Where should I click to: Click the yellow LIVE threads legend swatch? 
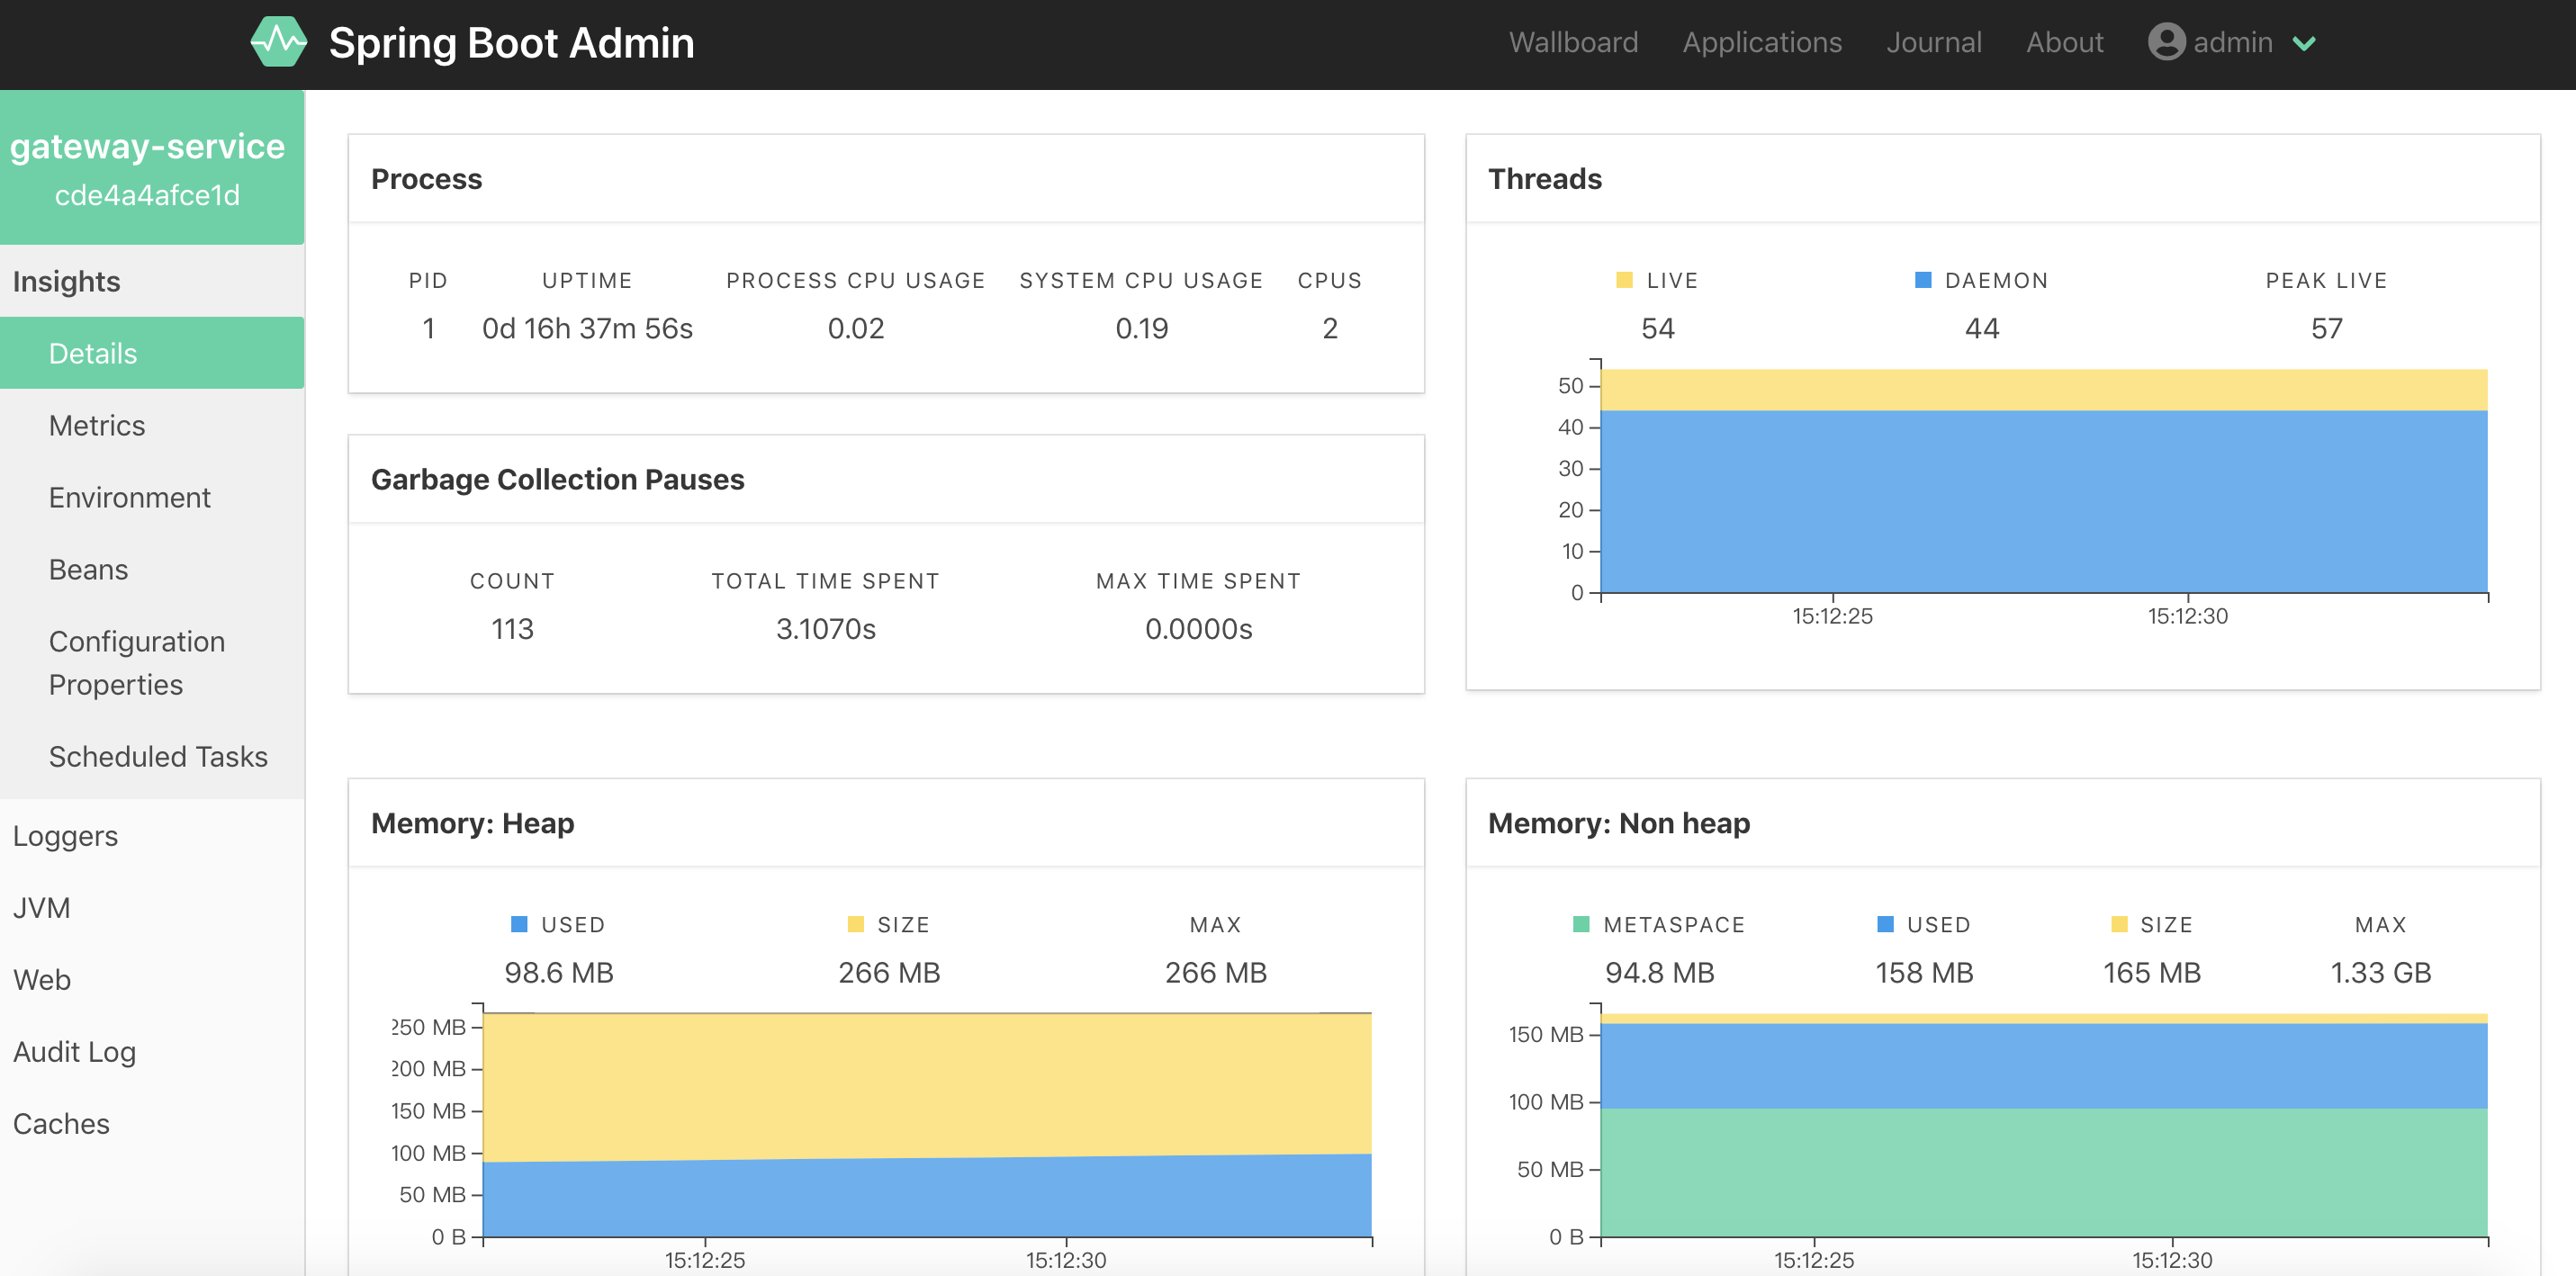click(x=1624, y=280)
